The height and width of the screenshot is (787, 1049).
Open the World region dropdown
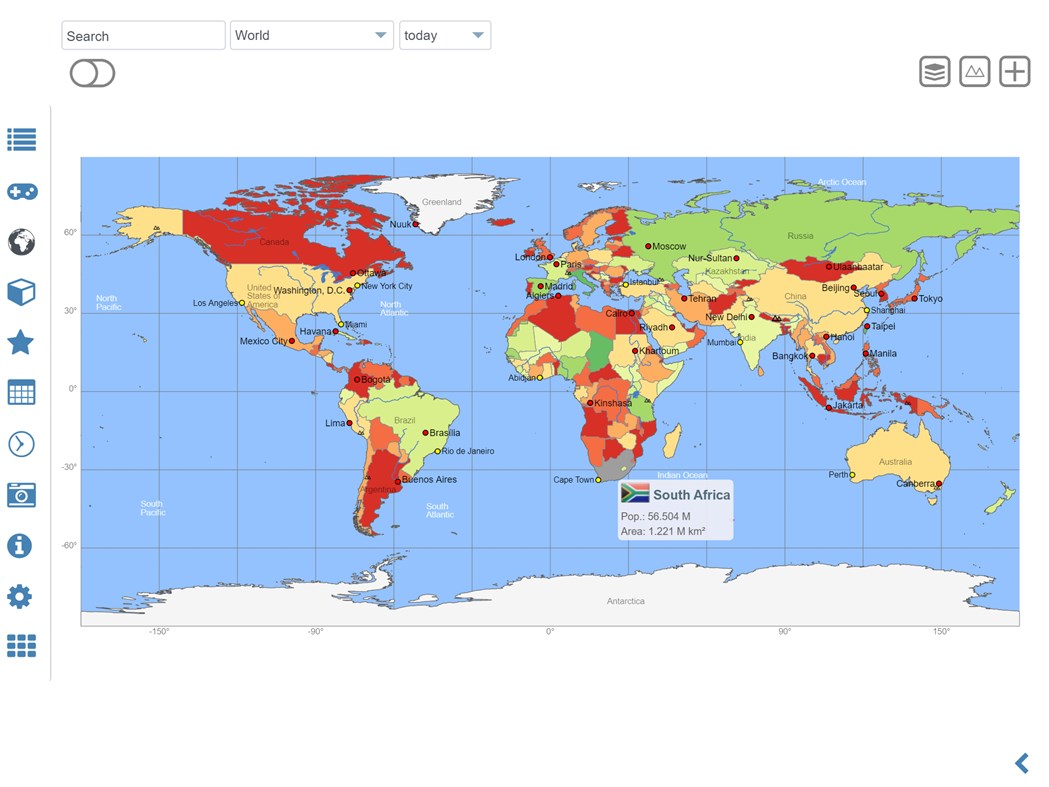pyautogui.click(x=311, y=34)
